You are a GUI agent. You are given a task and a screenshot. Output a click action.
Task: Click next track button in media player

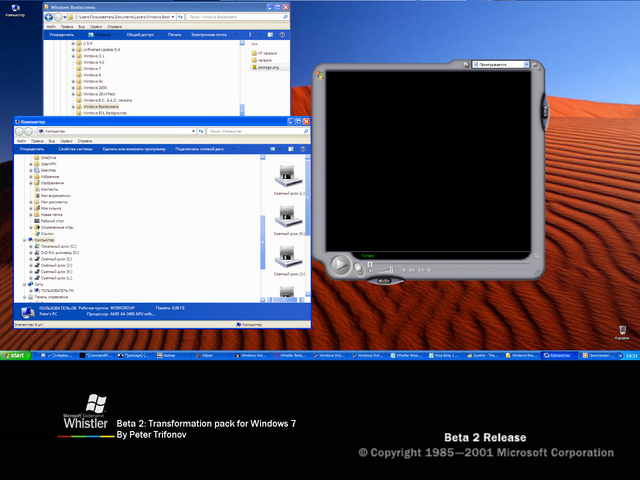(x=429, y=270)
